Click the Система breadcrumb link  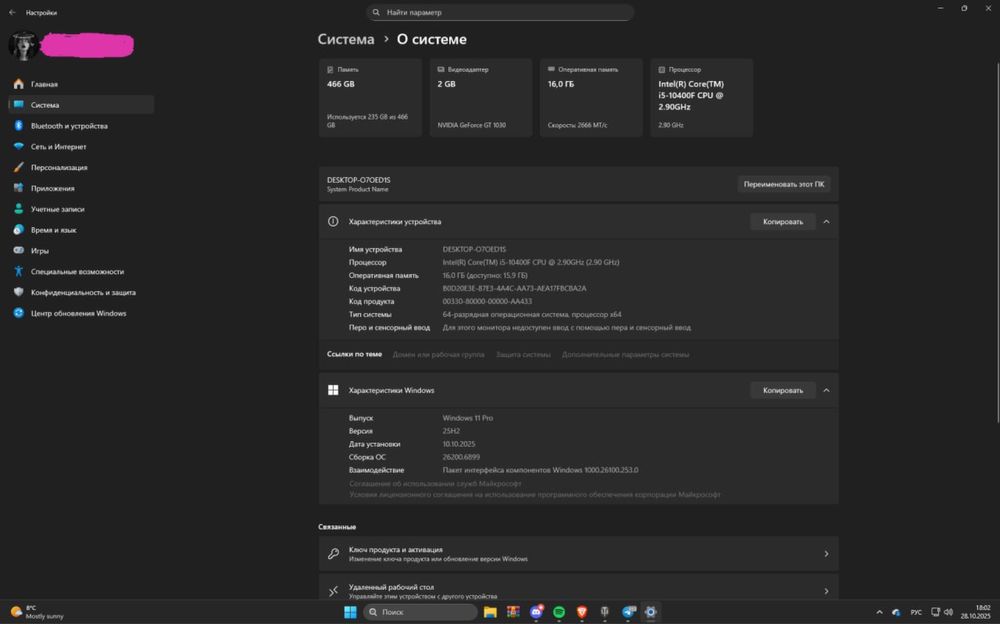pos(346,39)
